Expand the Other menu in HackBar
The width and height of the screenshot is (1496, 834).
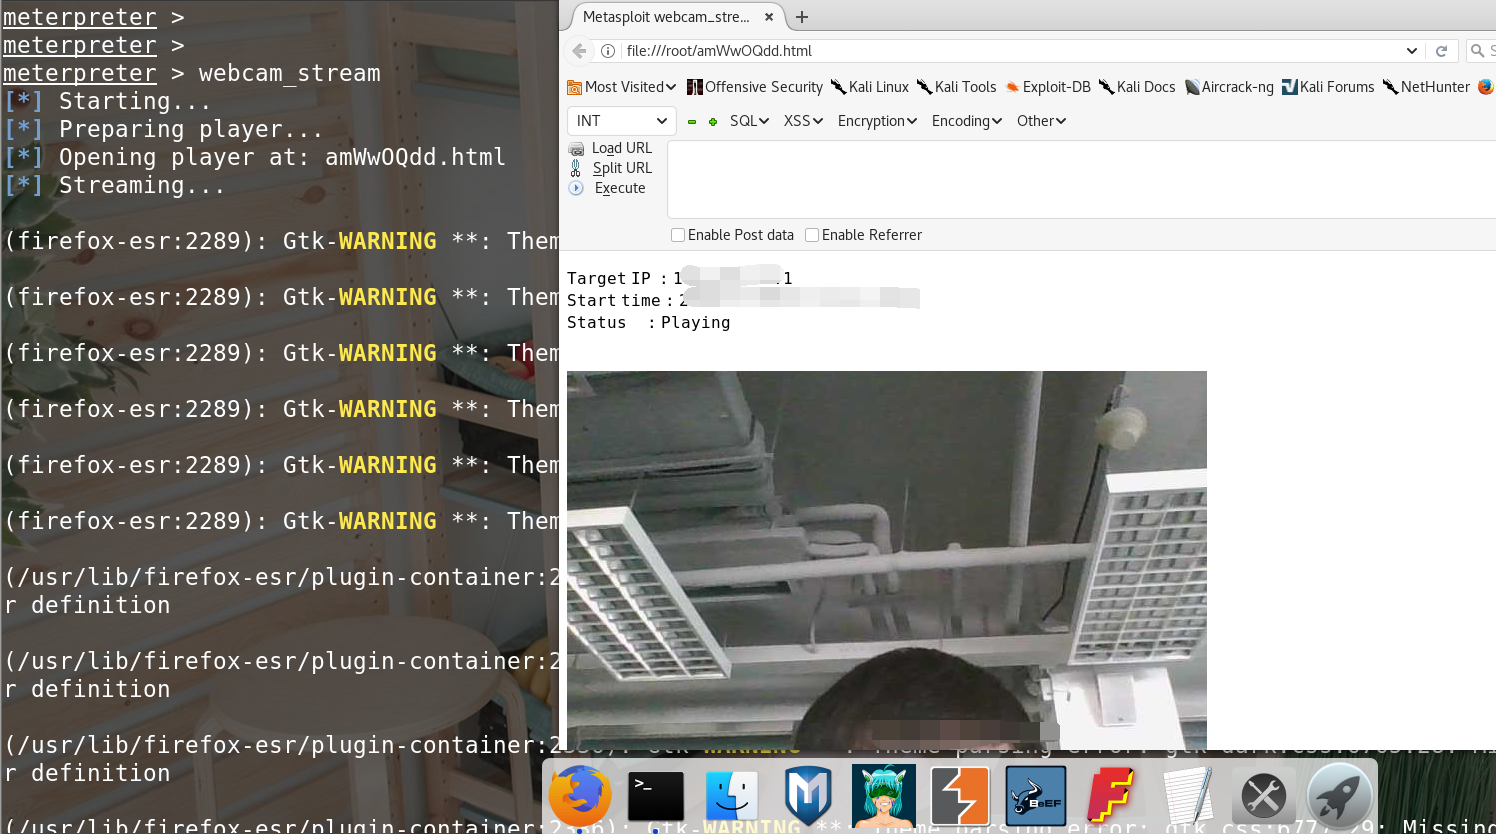(x=1041, y=121)
